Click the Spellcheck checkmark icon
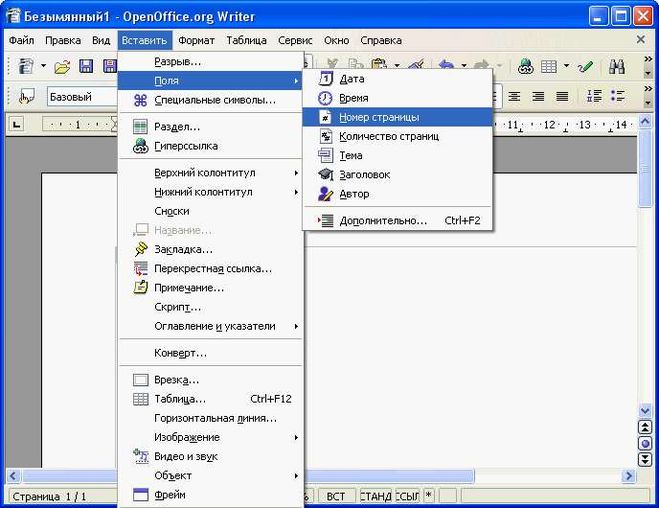The height and width of the screenshot is (508, 659). click(585, 67)
